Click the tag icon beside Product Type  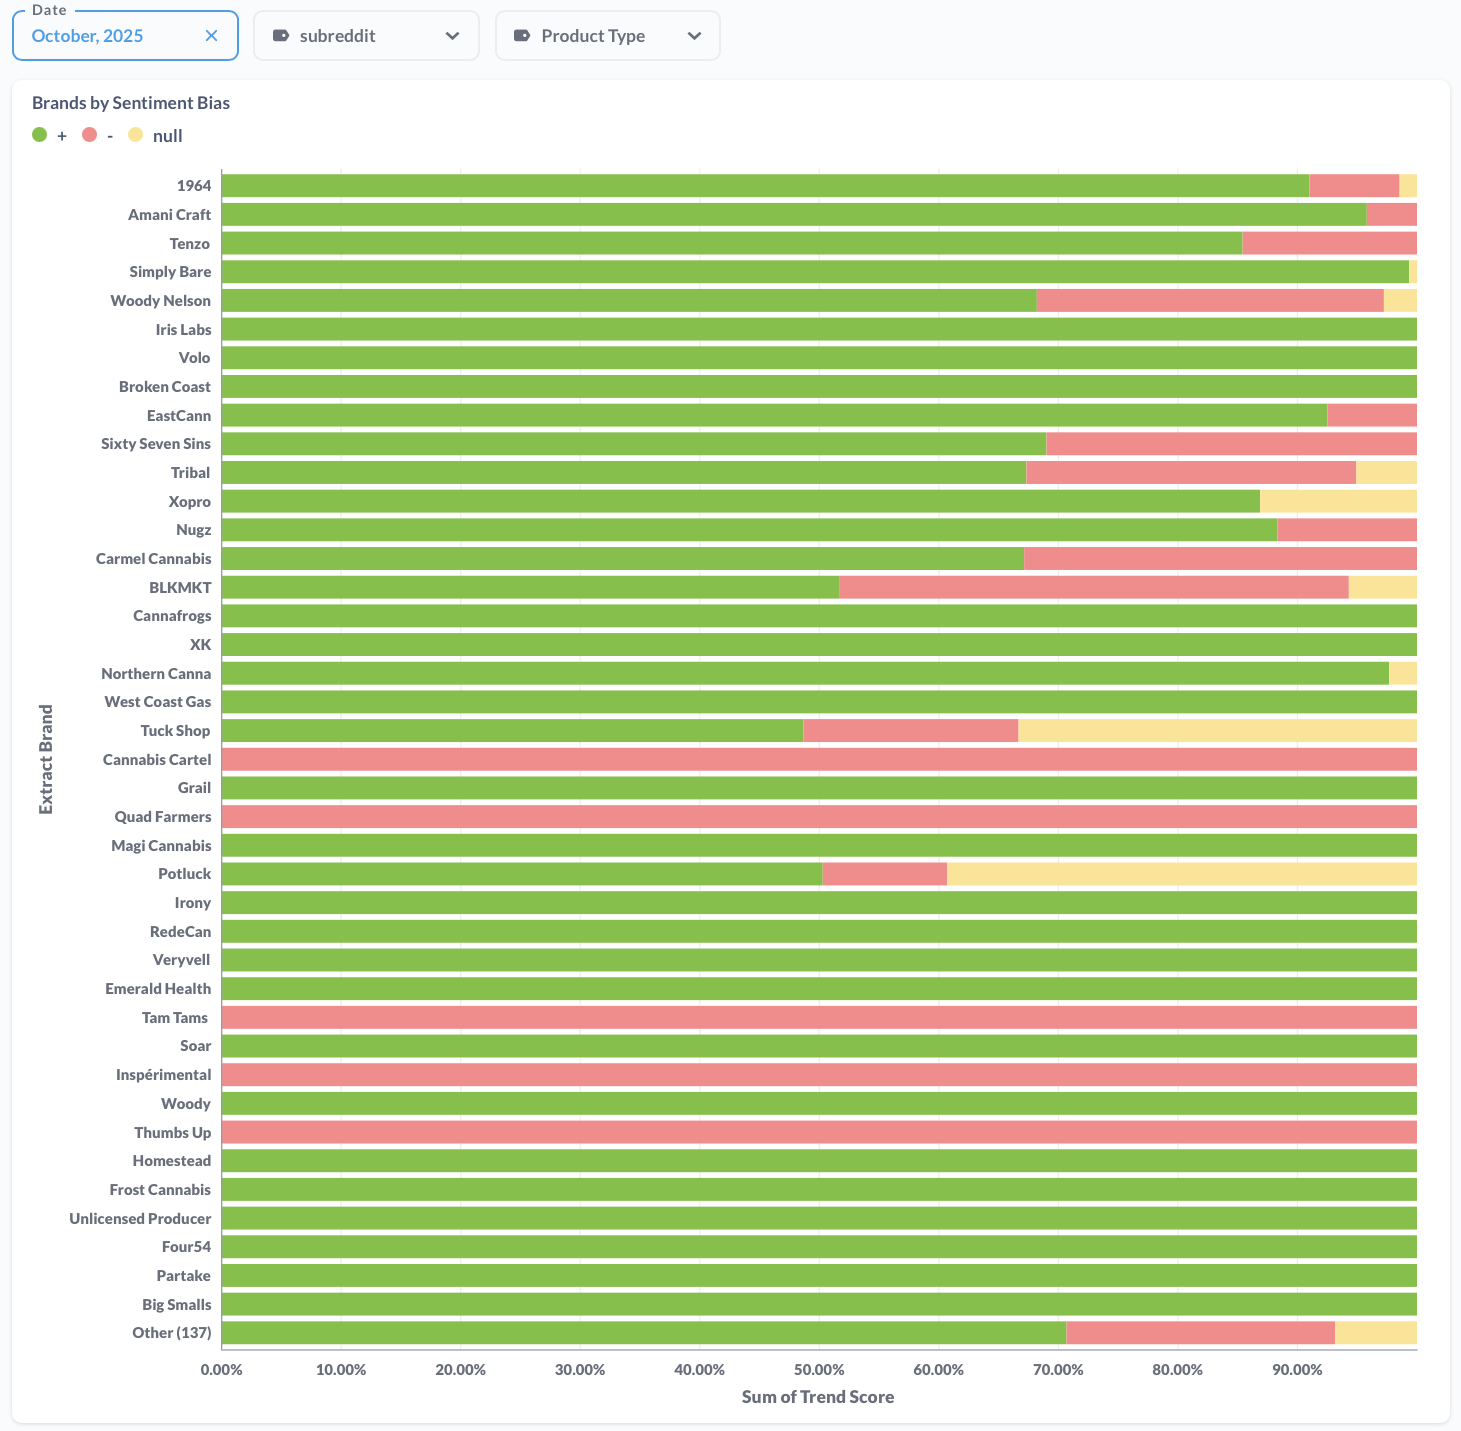point(521,36)
